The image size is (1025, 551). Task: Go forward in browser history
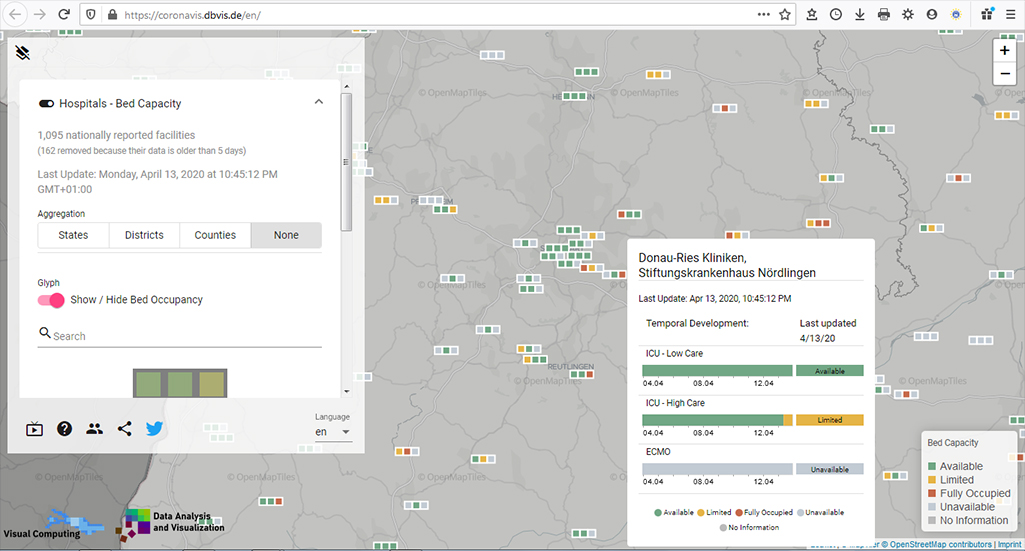(40, 14)
